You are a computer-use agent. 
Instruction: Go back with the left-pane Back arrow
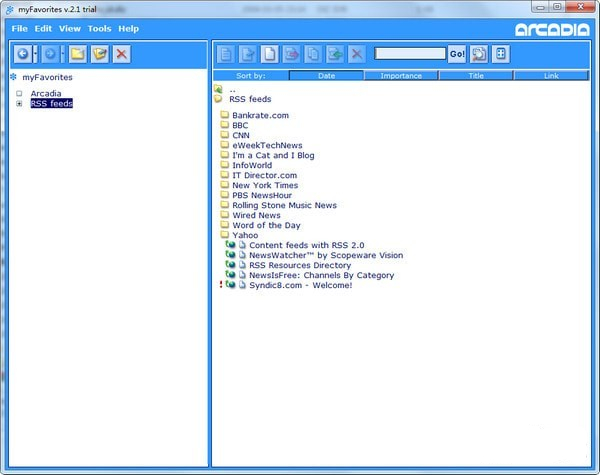[x=23, y=54]
